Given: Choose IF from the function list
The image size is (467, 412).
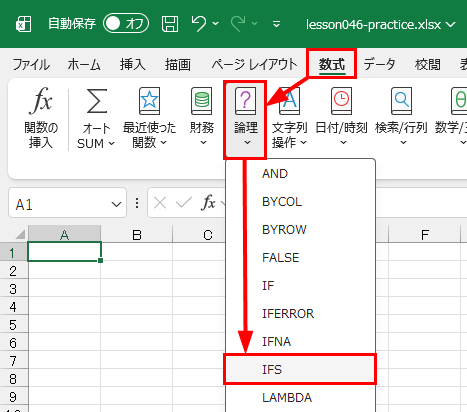Looking at the screenshot, I should (x=301, y=286).
